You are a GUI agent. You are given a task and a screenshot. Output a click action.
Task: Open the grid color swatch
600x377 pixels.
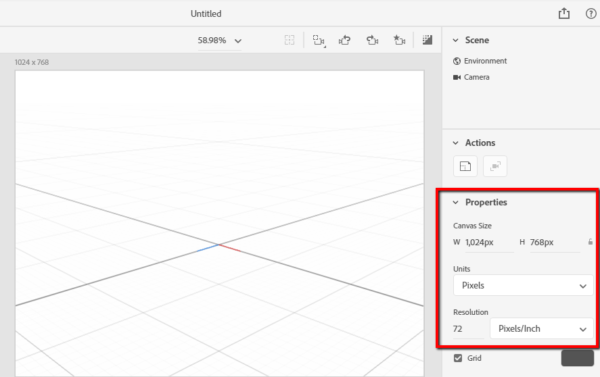577,358
